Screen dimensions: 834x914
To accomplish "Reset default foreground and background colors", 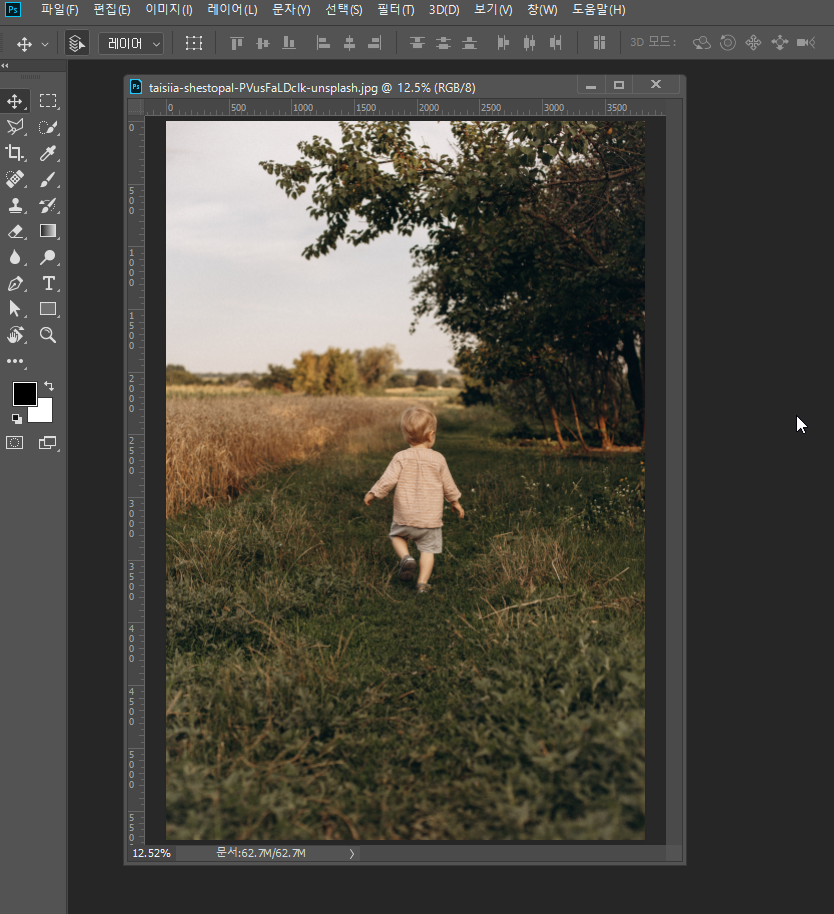I will [x=16, y=419].
